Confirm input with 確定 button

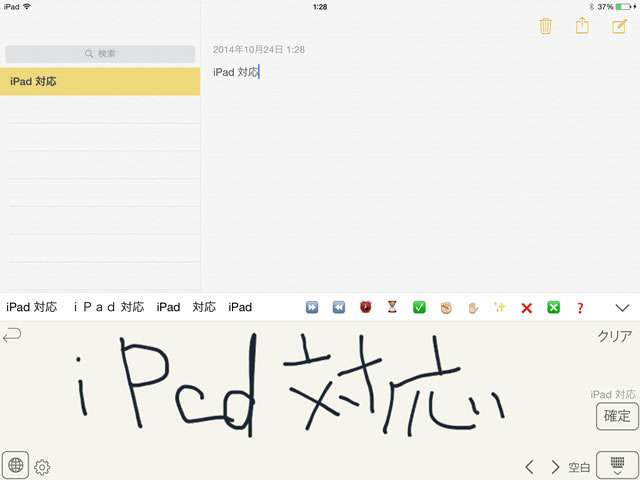(617, 416)
